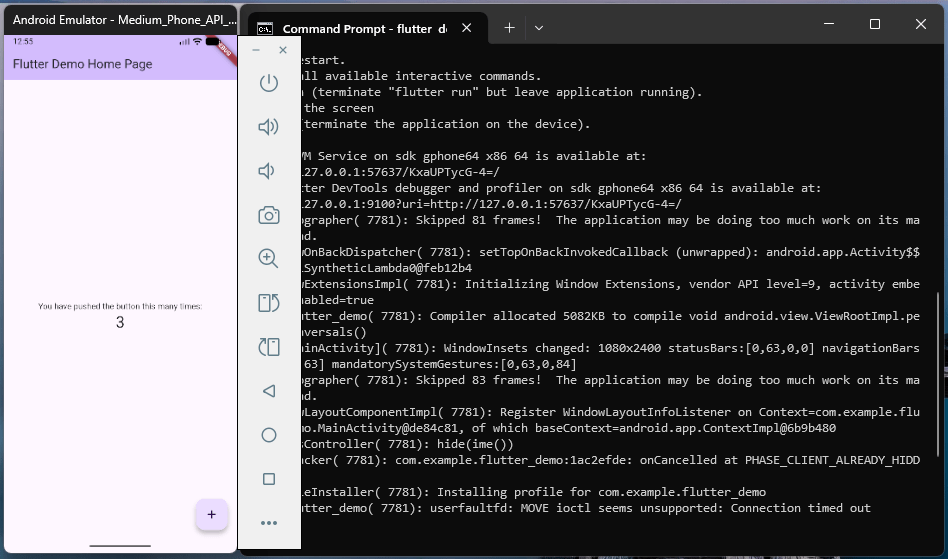Click the 'hide(ime())' log line
The width and height of the screenshot is (948, 559).
[x=407, y=444]
